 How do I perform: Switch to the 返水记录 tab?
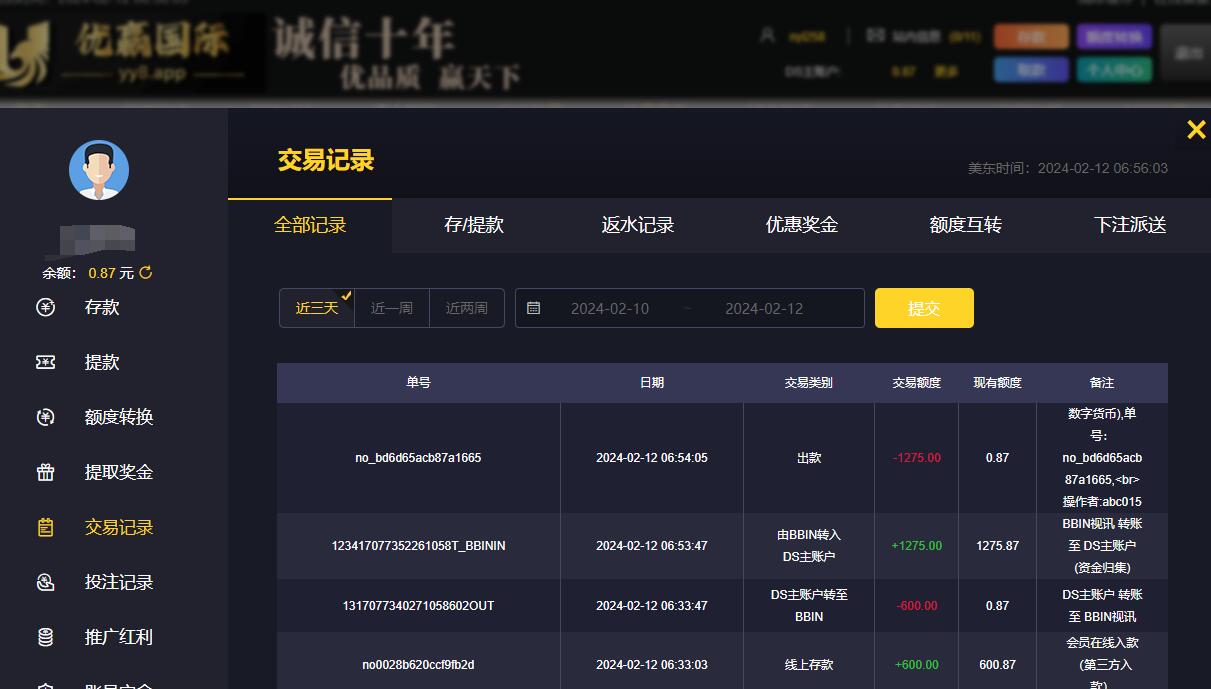[638, 225]
